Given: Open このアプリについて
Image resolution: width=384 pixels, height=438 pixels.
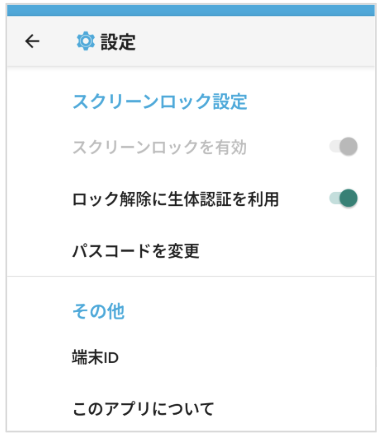Looking at the screenshot, I should tap(191, 409).
